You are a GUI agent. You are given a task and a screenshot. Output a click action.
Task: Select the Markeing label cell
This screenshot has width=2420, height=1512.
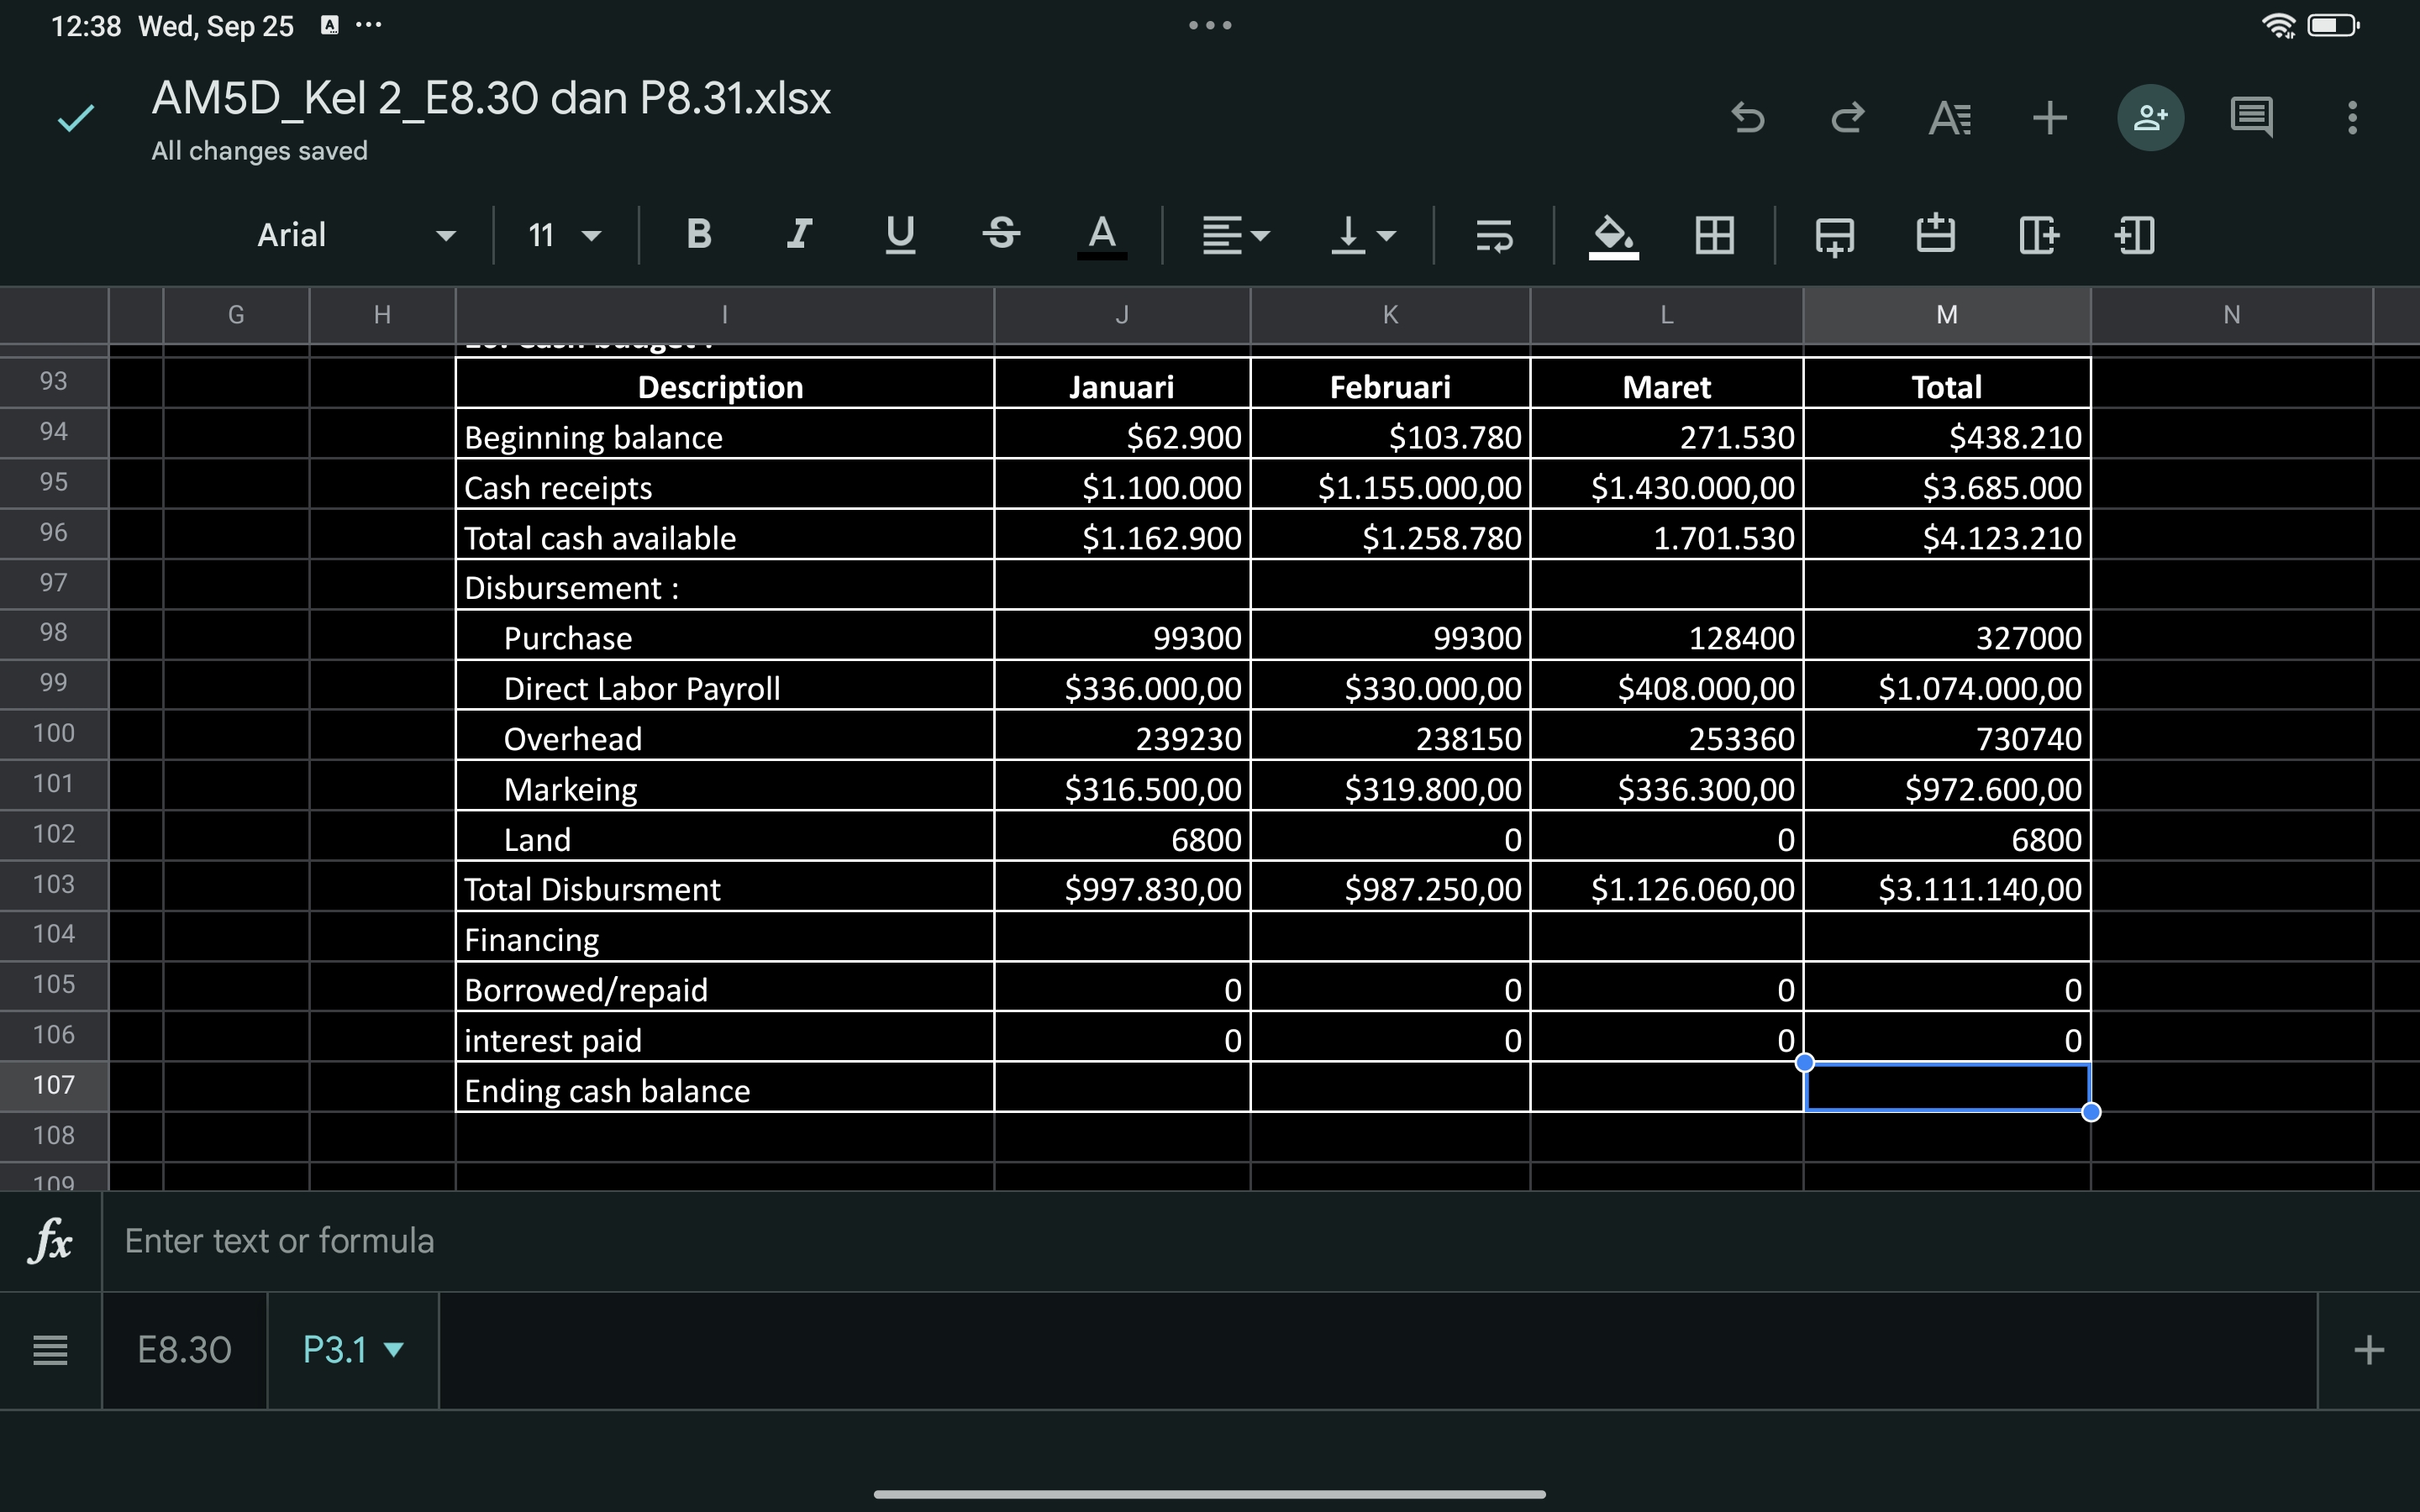pyautogui.click(x=724, y=787)
